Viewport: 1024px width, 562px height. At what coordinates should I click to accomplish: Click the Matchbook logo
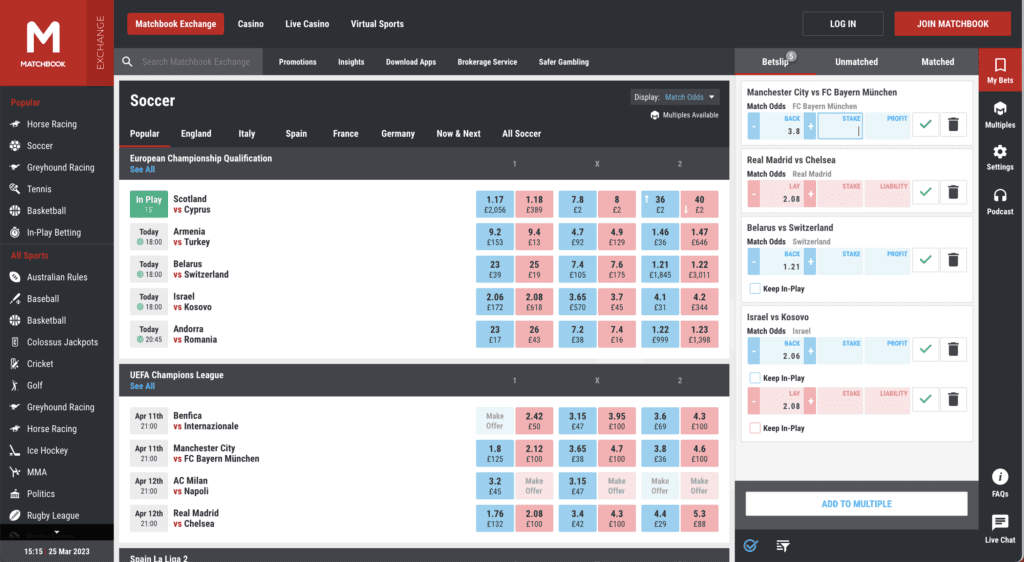coord(43,43)
